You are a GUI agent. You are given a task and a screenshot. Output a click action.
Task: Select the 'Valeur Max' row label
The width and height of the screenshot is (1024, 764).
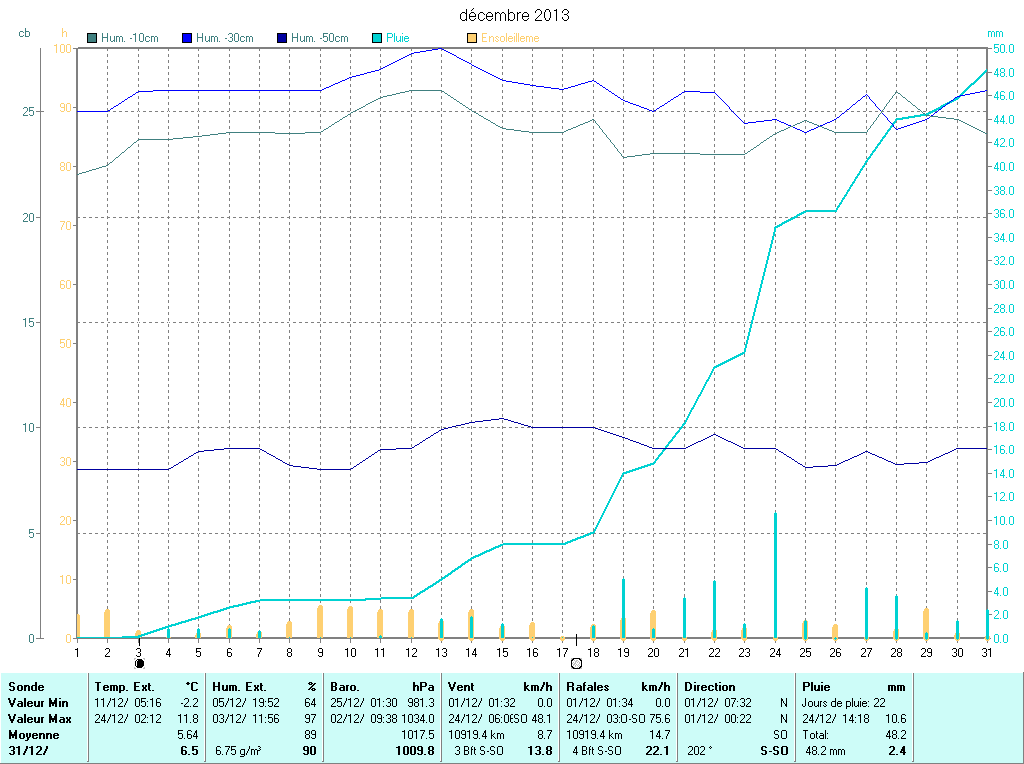click(x=36, y=719)
